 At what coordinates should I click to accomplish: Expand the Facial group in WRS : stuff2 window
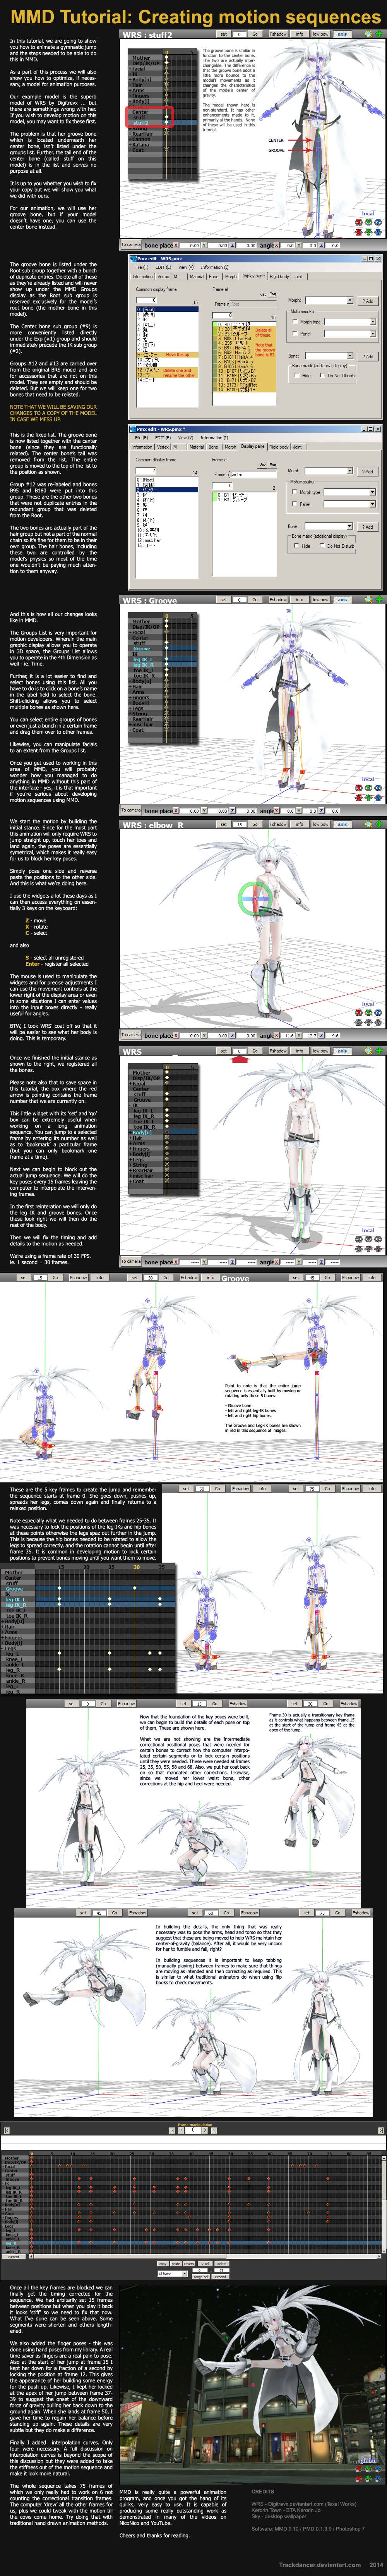point(138,69)
